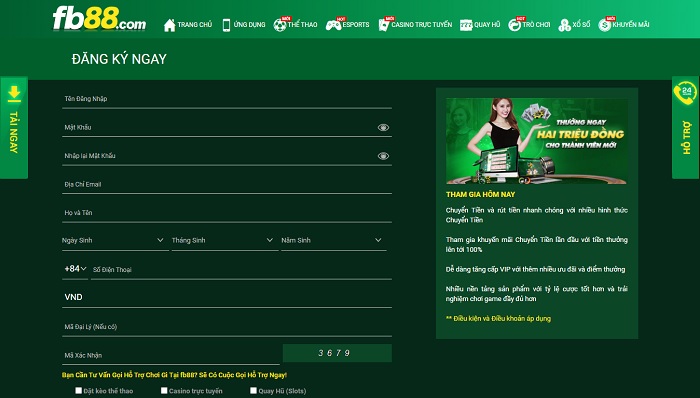
Task: Click the home icon beside Trang Chủ
Action: 169,25
